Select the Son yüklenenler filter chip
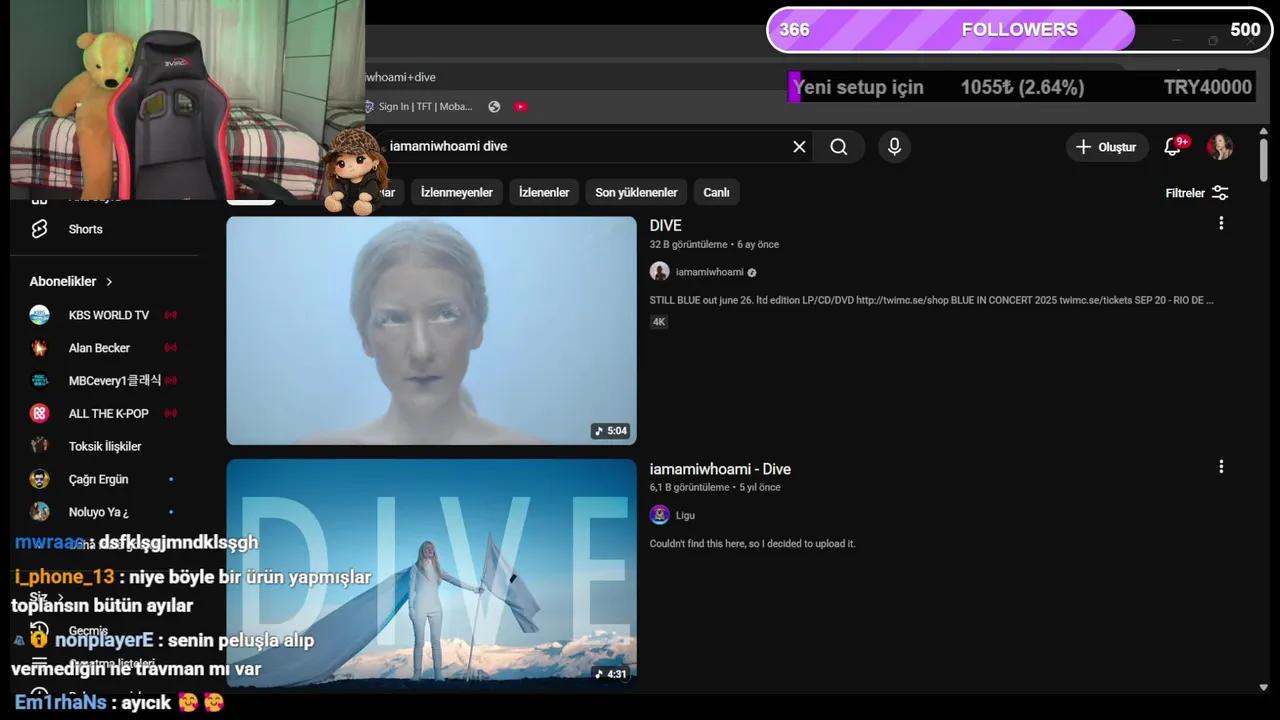This screenshot has height=720, width=1280. [636, 192]
